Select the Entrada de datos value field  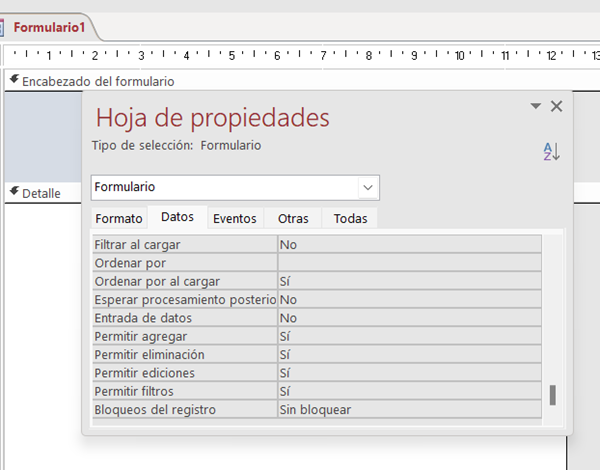tap(408, 318)
